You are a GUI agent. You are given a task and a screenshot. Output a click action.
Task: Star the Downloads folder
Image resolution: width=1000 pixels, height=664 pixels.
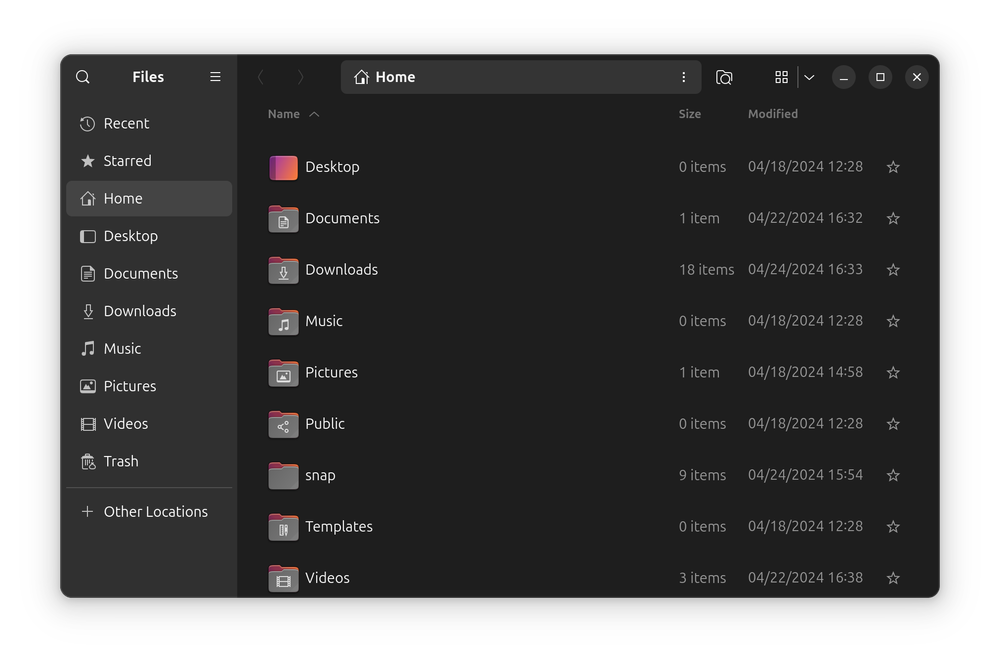[x=893, y=269]
